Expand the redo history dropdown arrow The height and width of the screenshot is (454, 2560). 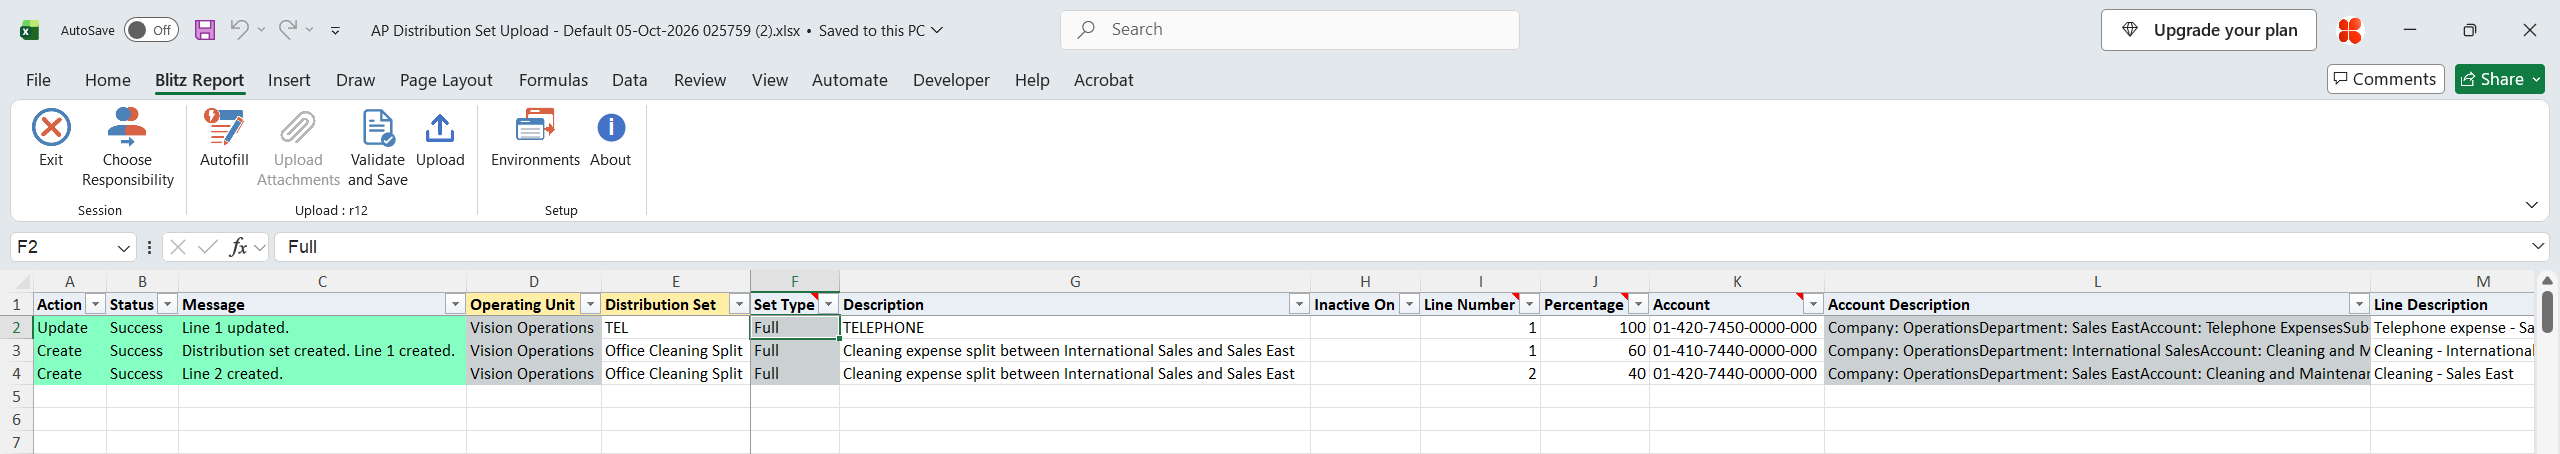coord(309,30)
